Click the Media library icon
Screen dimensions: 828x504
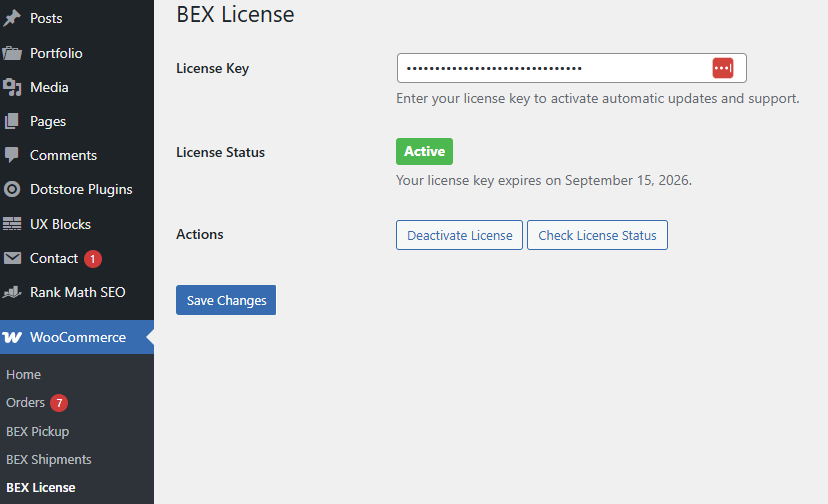[12, 87]
